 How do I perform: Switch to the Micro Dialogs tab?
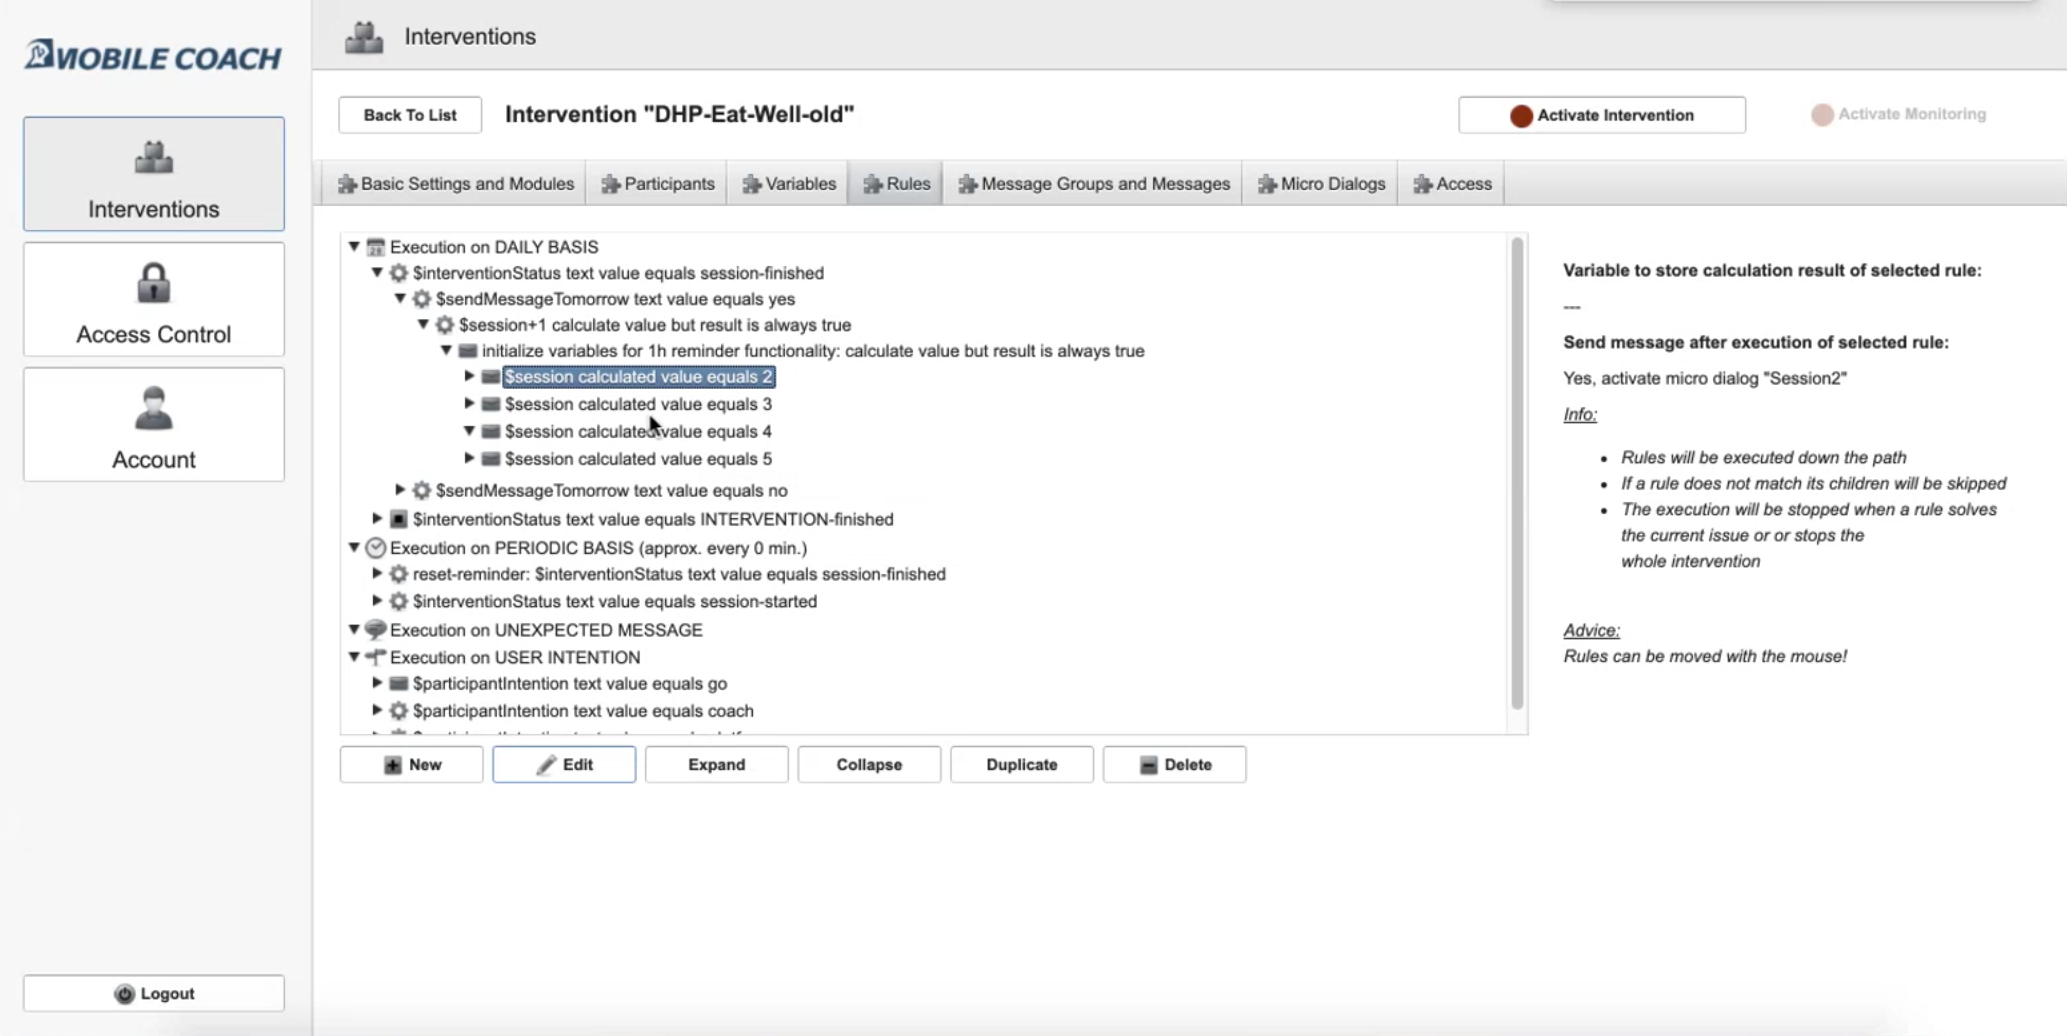point(1320,184)
